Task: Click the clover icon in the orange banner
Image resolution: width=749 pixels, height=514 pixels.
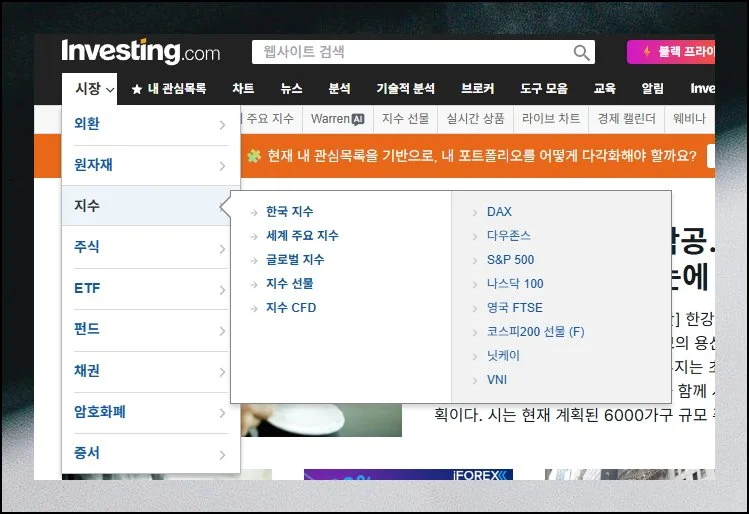Action: [254, 155]
